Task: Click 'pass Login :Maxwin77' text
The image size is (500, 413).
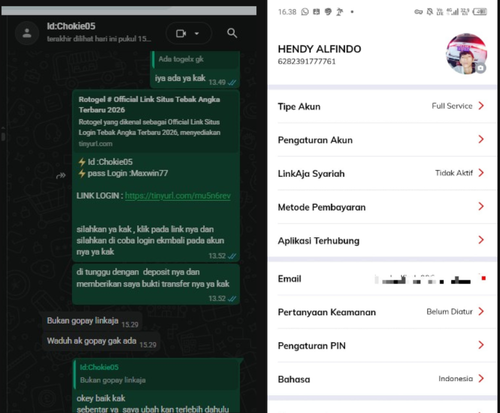Action: (128, 173)
